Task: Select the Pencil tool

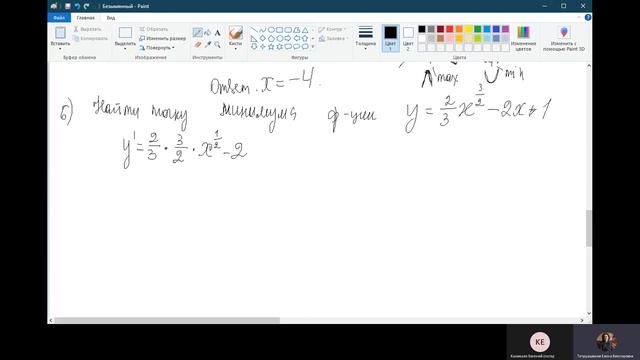Action: click(198, 33)
